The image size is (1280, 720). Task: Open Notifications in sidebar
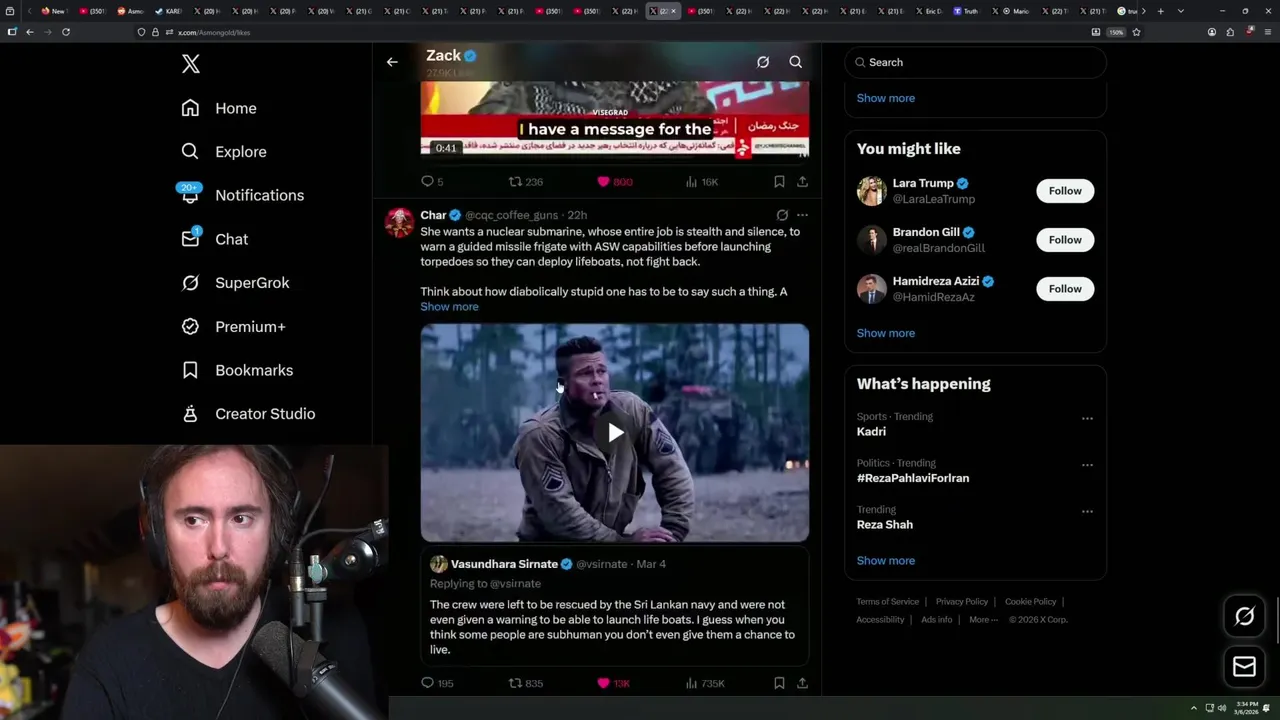point(242,195)
